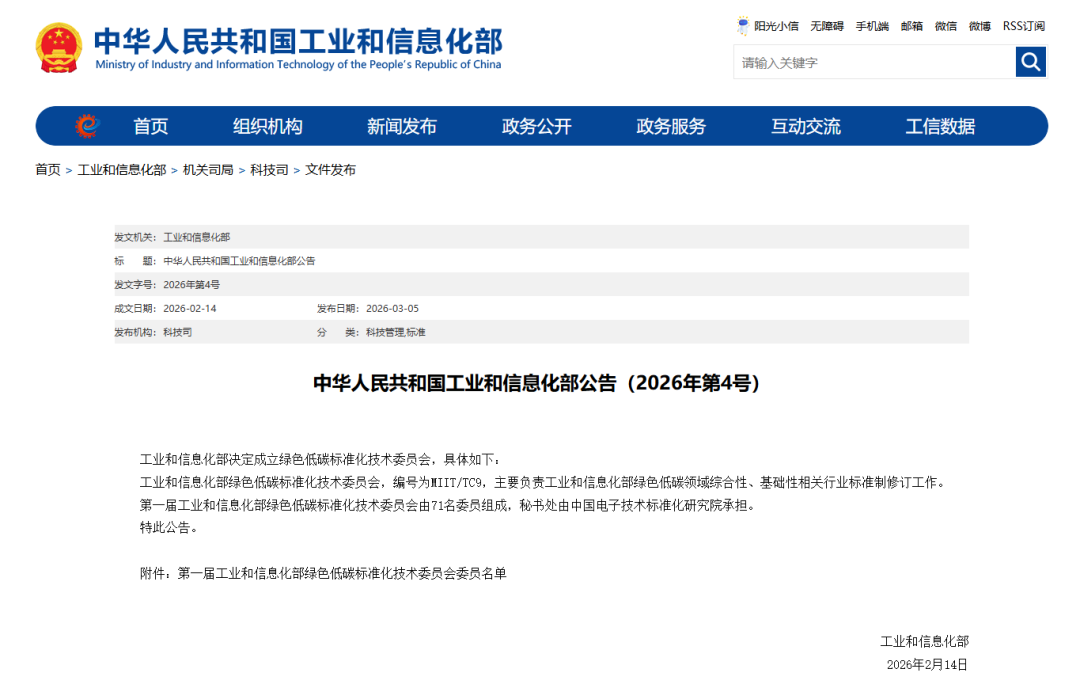
Task: Open the 邮箱 link in top bar
Action: point(912,26)
